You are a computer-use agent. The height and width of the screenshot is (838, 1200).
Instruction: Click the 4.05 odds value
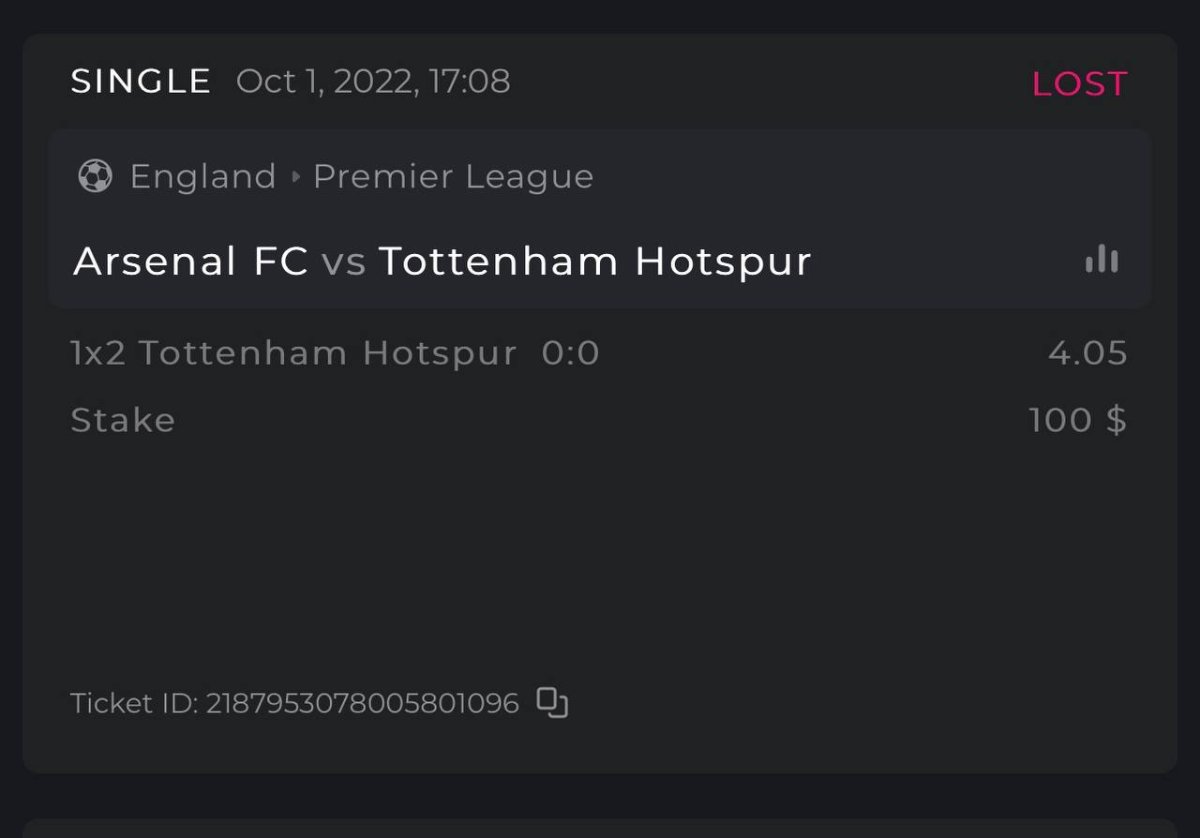(1087, 353)
